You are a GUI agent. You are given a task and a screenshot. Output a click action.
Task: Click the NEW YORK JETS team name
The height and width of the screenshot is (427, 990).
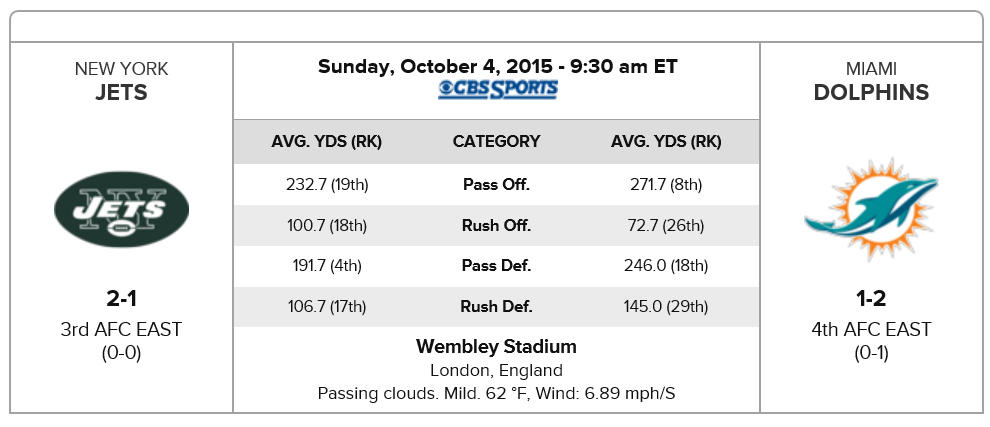[x=121, y=82]
